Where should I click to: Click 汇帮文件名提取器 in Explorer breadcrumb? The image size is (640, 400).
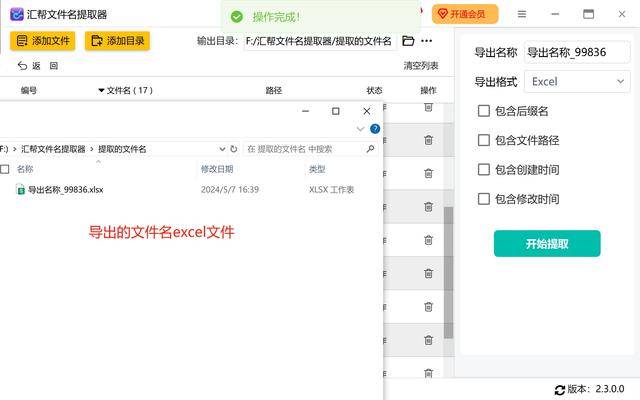(x=53, y=149)
